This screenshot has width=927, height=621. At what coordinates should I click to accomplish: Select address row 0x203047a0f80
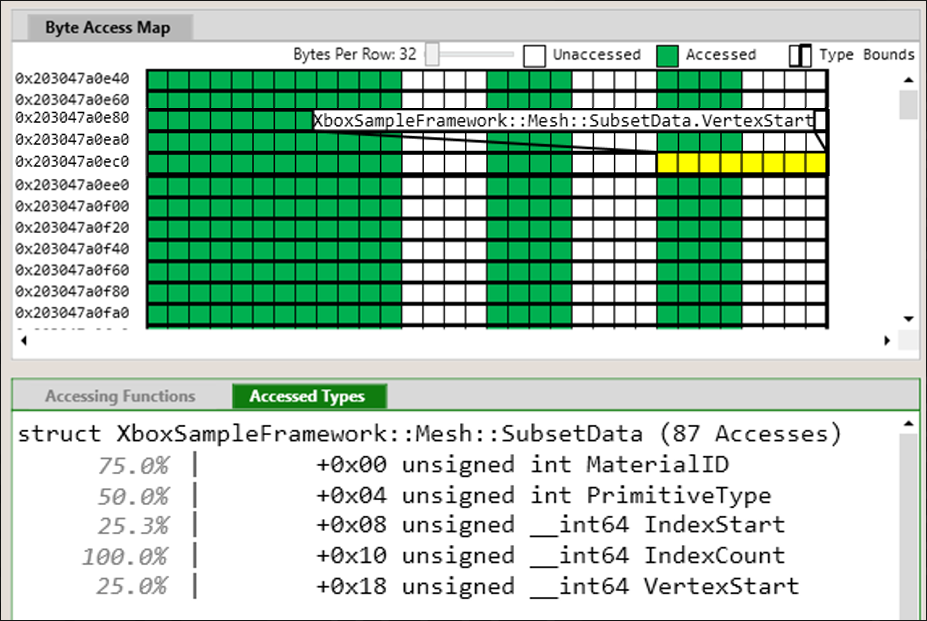[72, 292]
